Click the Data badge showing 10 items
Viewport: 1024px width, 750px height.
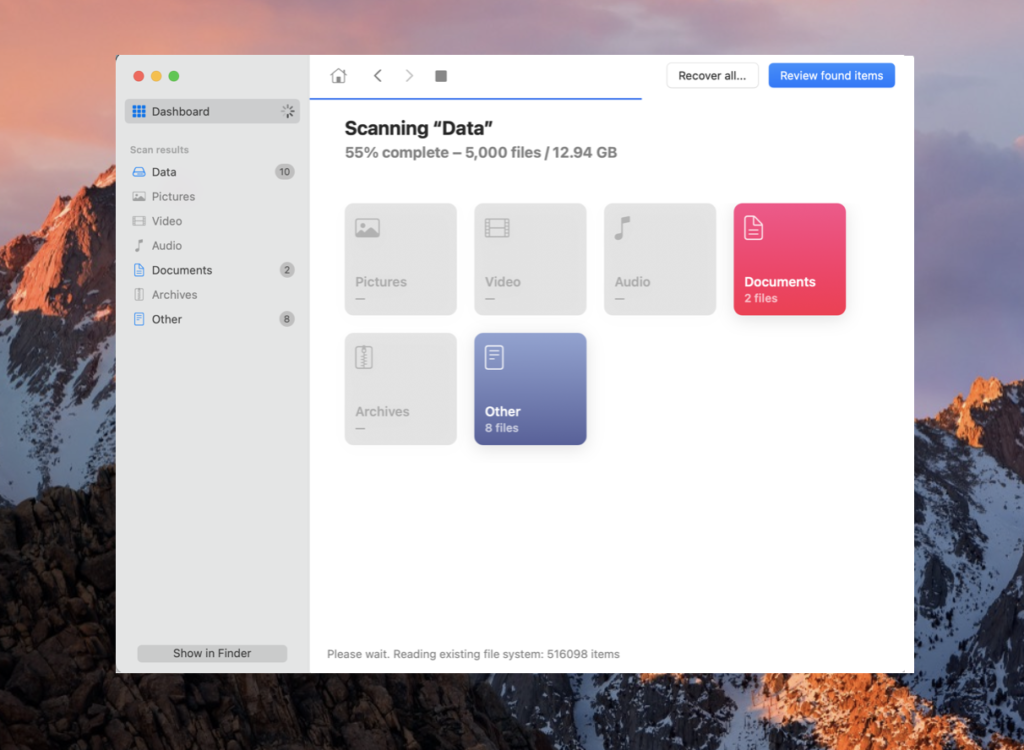pos(285,171)
